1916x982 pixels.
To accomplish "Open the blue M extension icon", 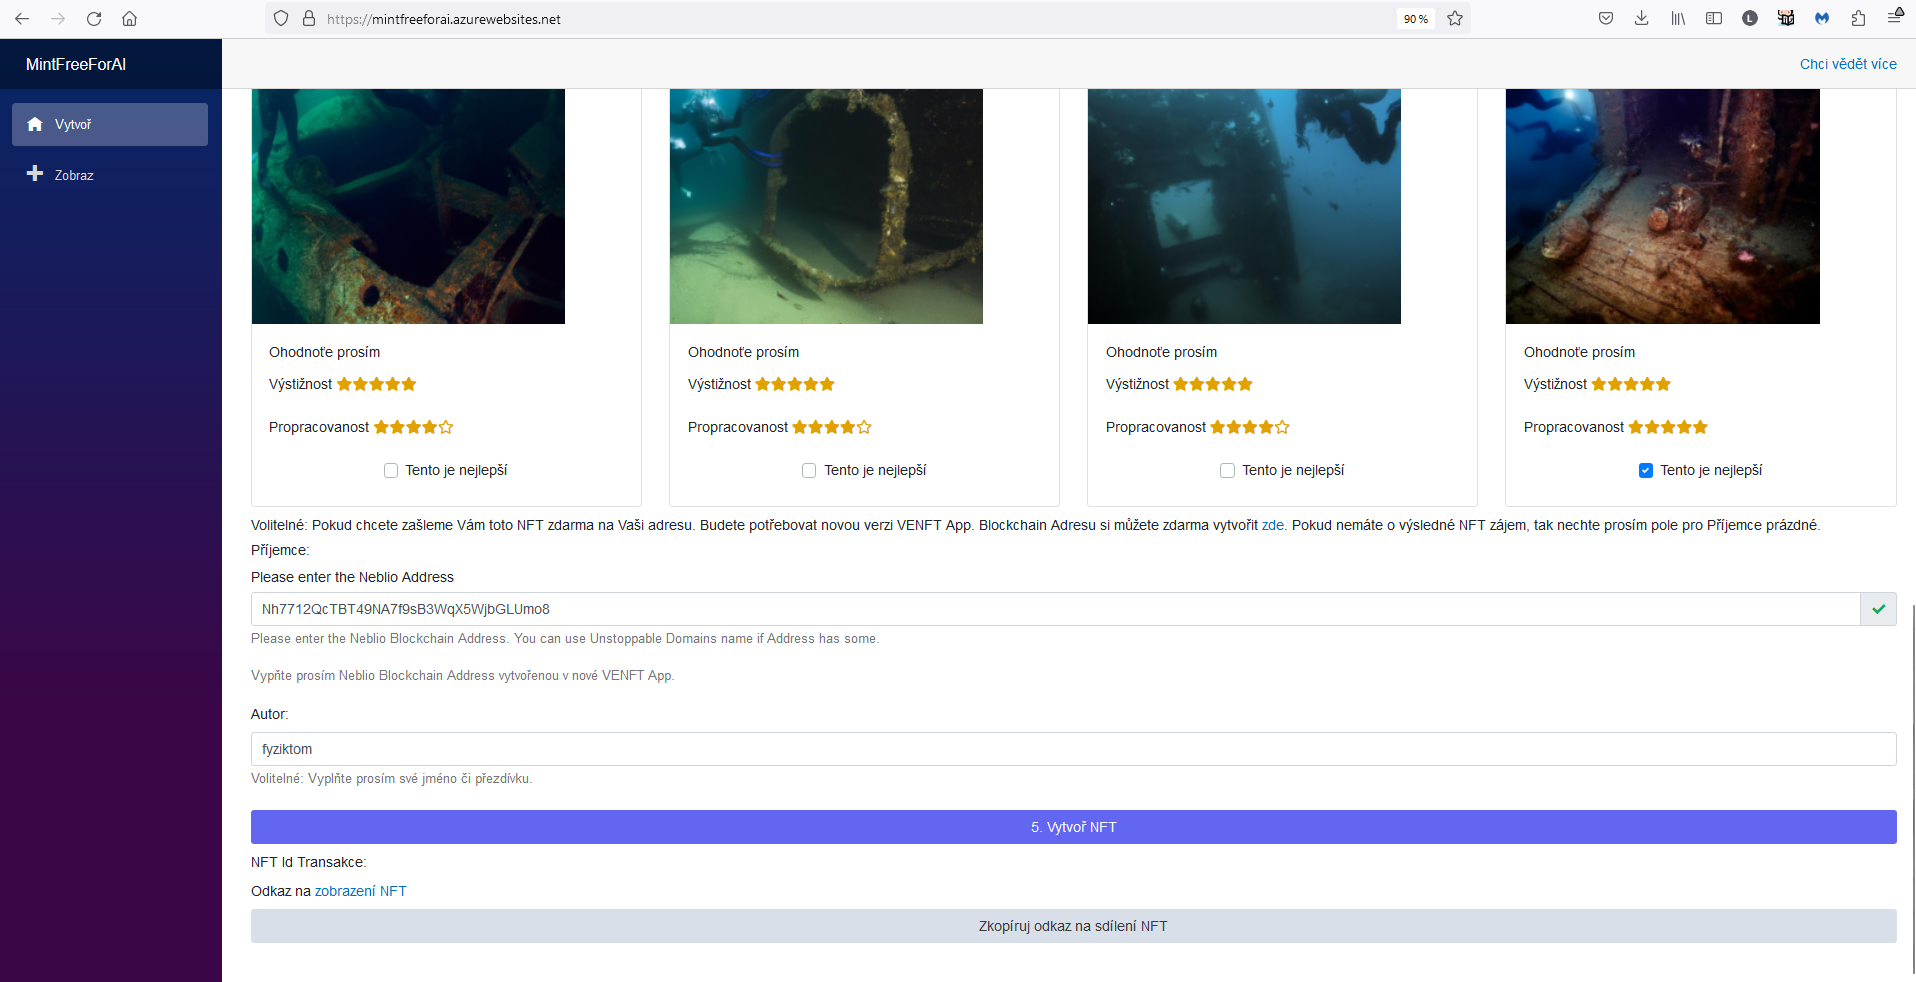I will pos(1822,18).
